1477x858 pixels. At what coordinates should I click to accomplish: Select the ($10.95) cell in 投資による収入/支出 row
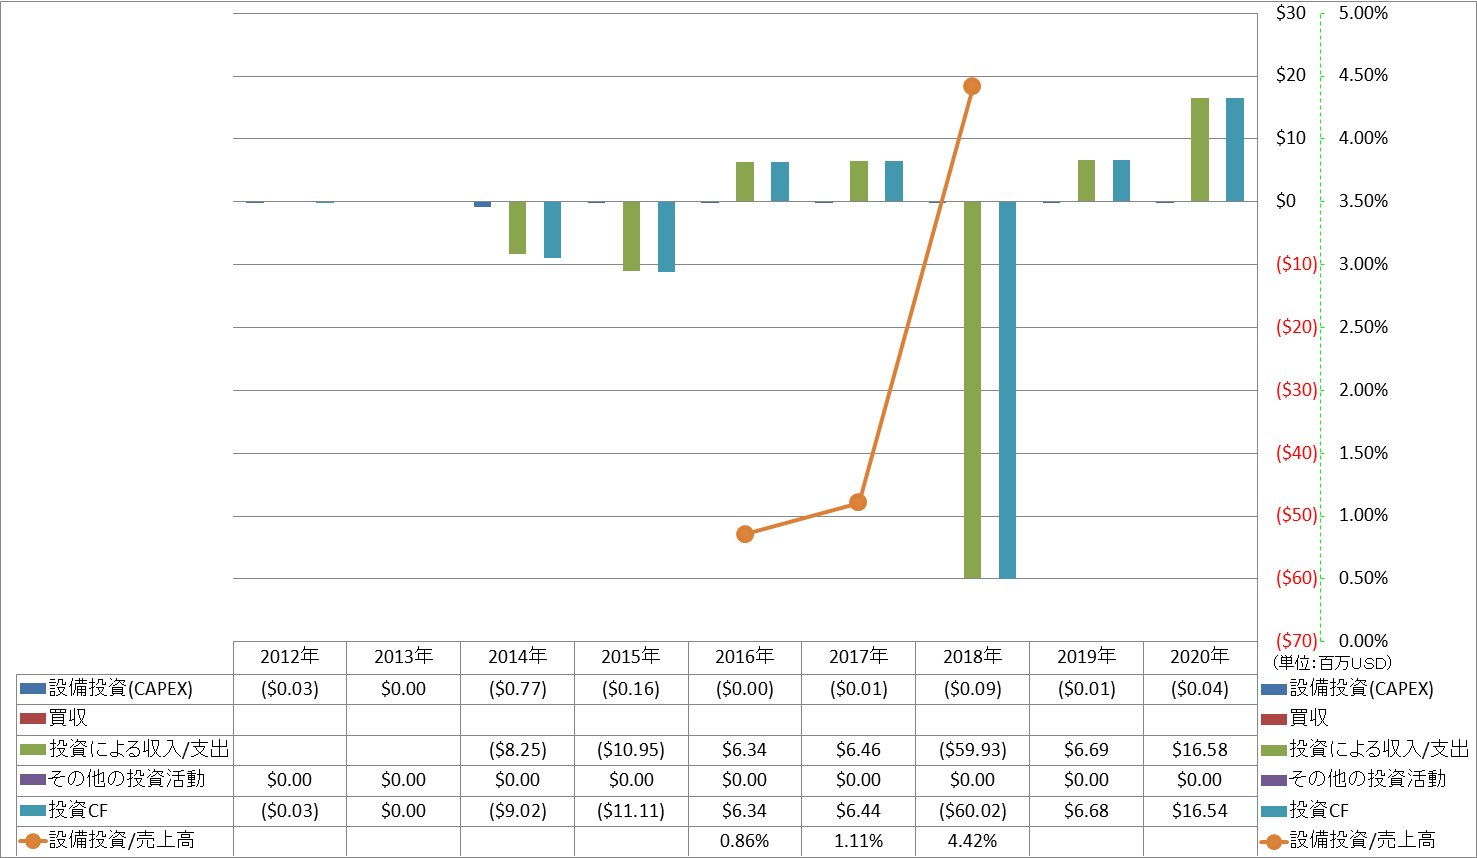pos(631,750)
